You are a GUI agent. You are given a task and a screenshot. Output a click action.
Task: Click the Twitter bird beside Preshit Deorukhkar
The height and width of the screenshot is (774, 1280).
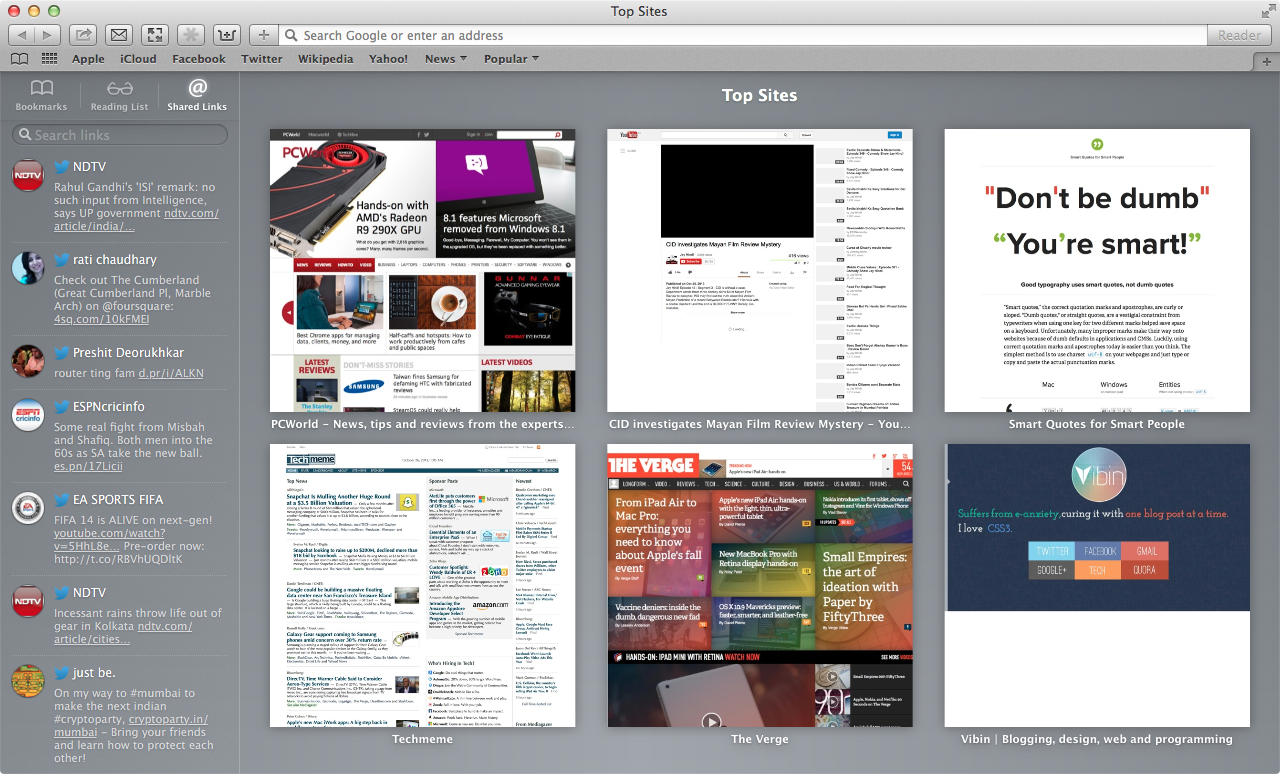pos(61,352)
